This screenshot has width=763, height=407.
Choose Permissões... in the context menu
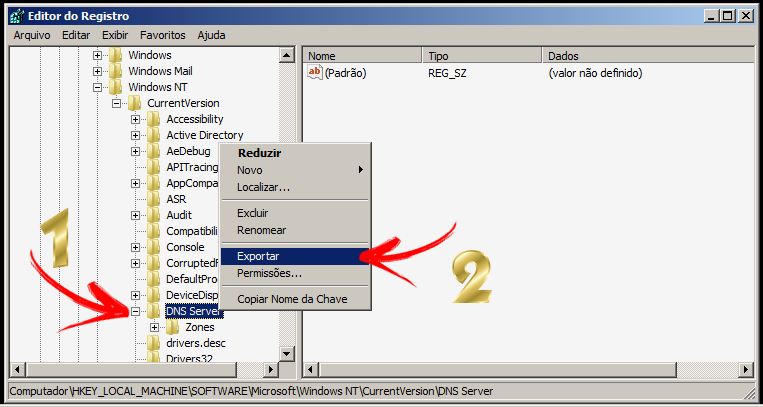(294, 274)
